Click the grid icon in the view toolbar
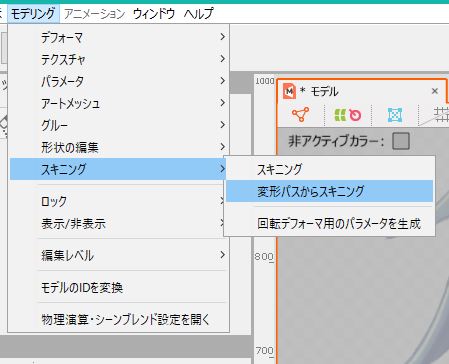The height and width of the screenshot is (364, 449). coord(441,115)
